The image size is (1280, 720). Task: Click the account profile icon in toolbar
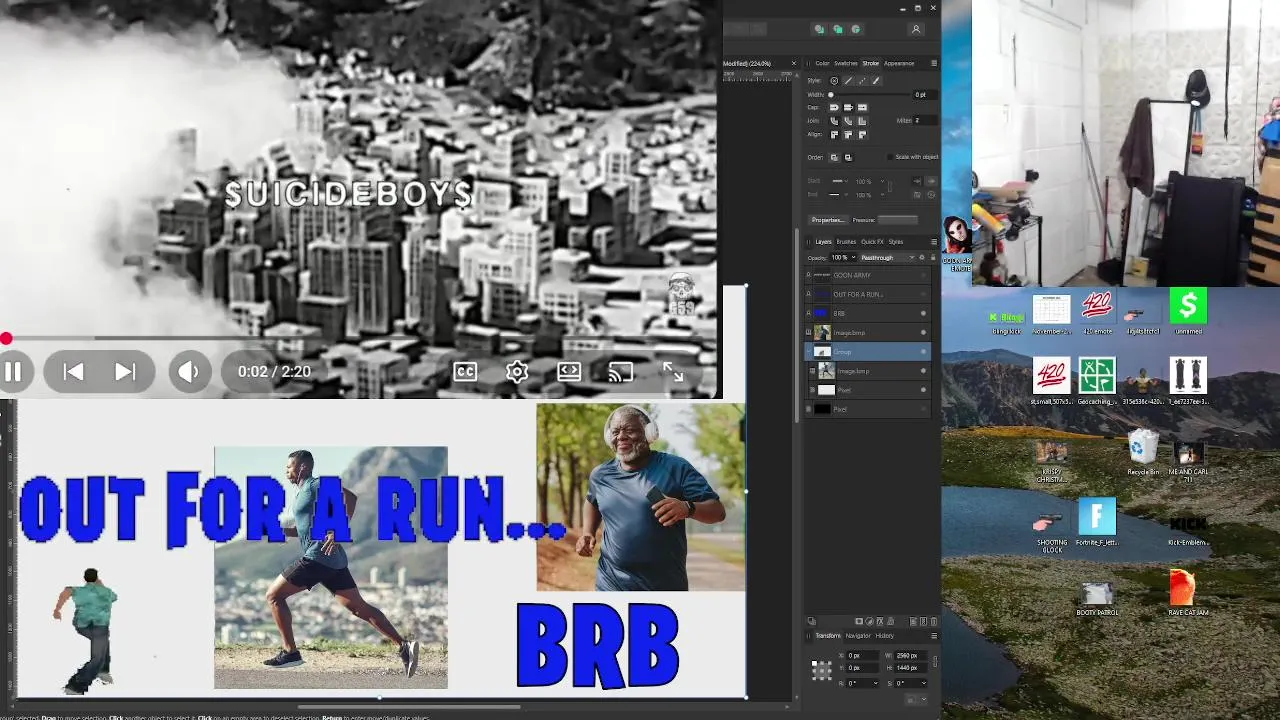915,30
